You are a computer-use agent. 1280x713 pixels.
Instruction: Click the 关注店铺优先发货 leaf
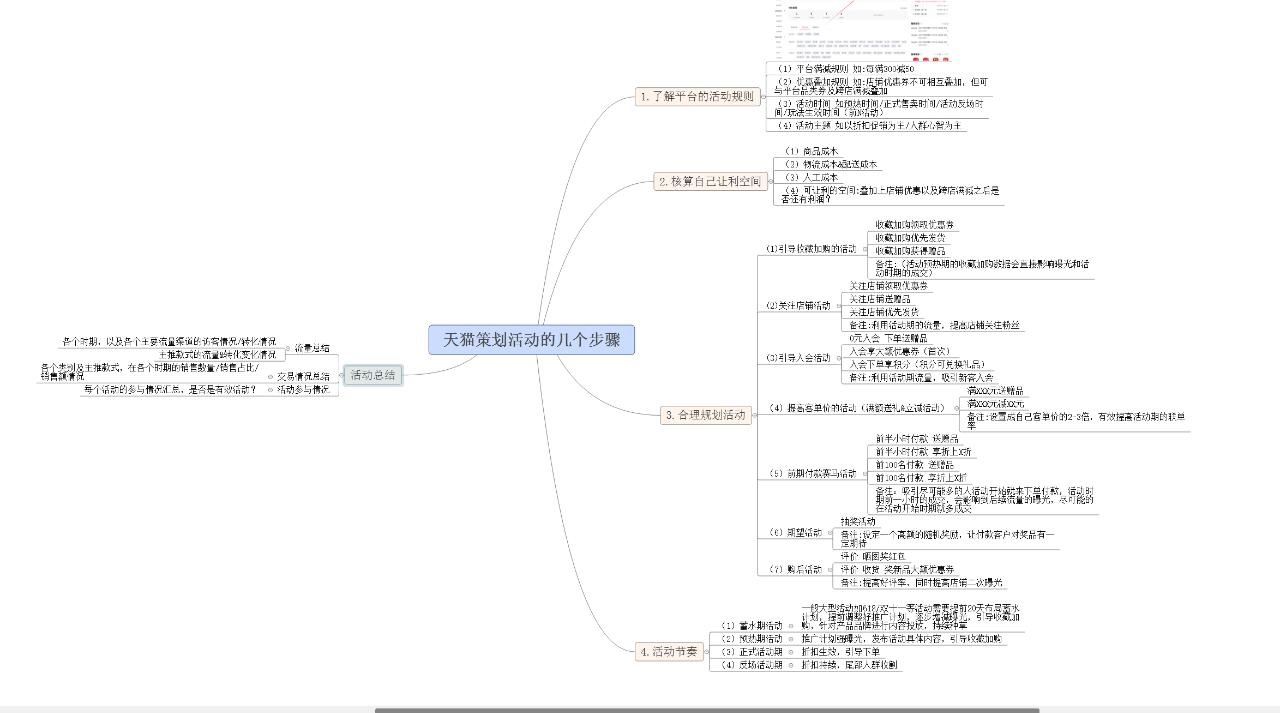coord(885,313)
